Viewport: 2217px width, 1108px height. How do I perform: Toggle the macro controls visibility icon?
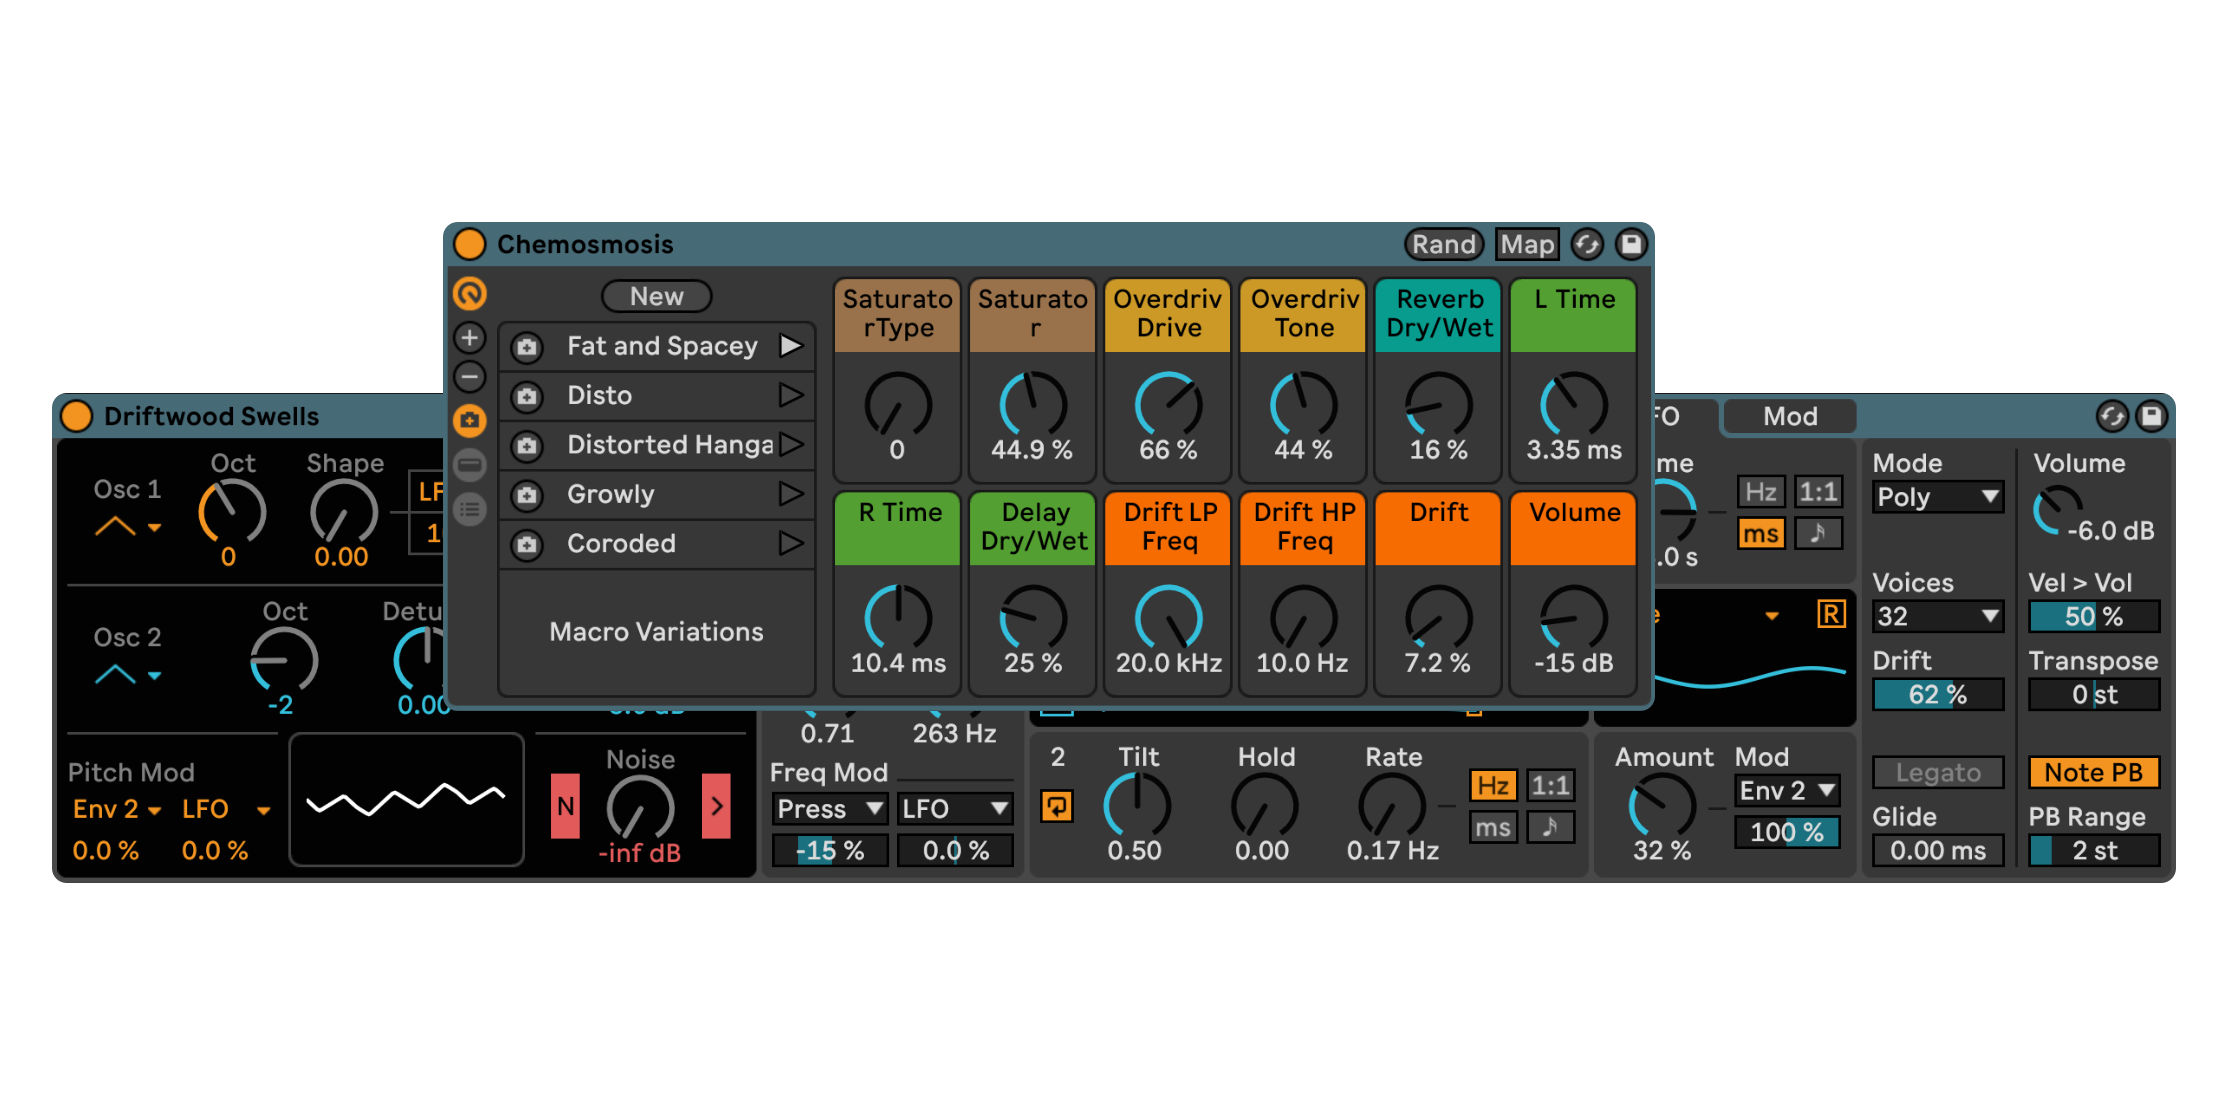[469, 294]
